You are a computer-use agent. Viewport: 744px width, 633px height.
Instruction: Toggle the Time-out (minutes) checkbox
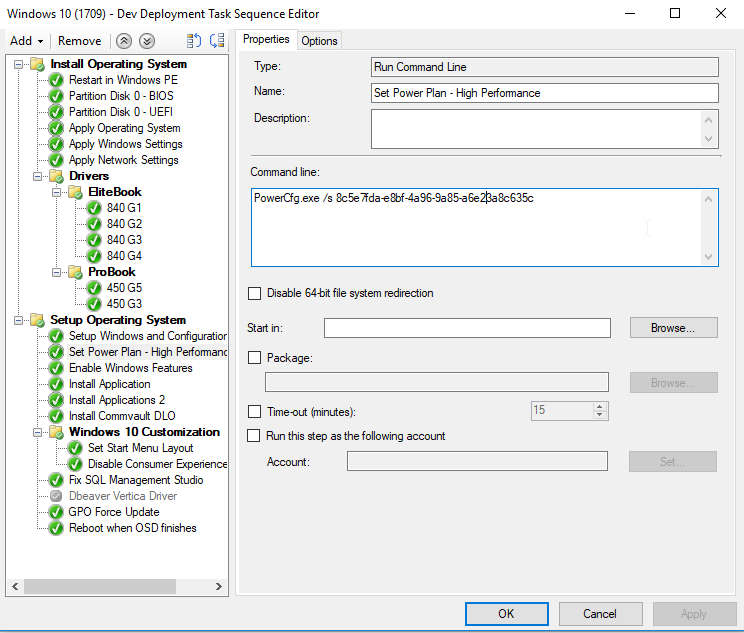(x=254, y=411)
